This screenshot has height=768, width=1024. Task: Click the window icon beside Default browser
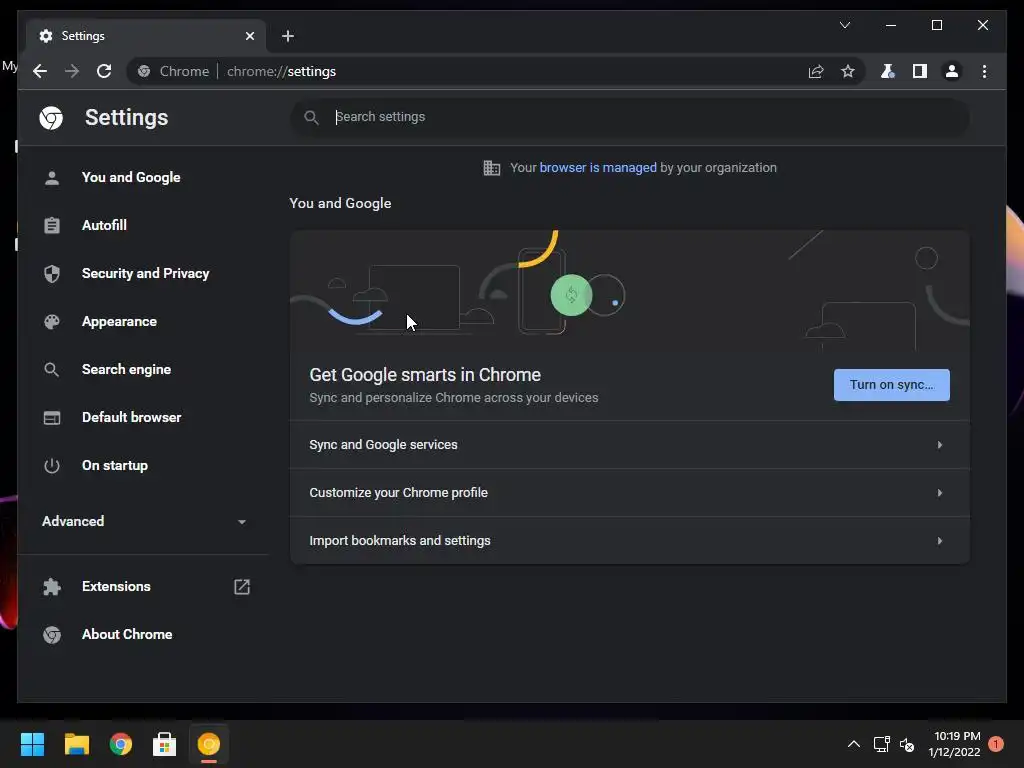[x=52, y=417]
